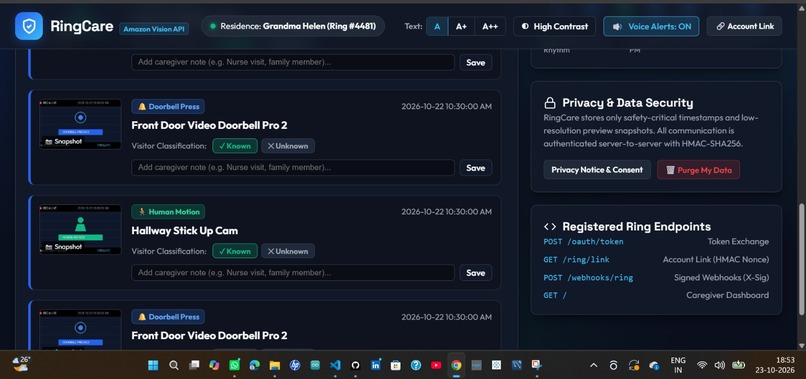Click the caregiver note field under Hallway Stick Up Cam
806x379 pixels.
point(293,273)
